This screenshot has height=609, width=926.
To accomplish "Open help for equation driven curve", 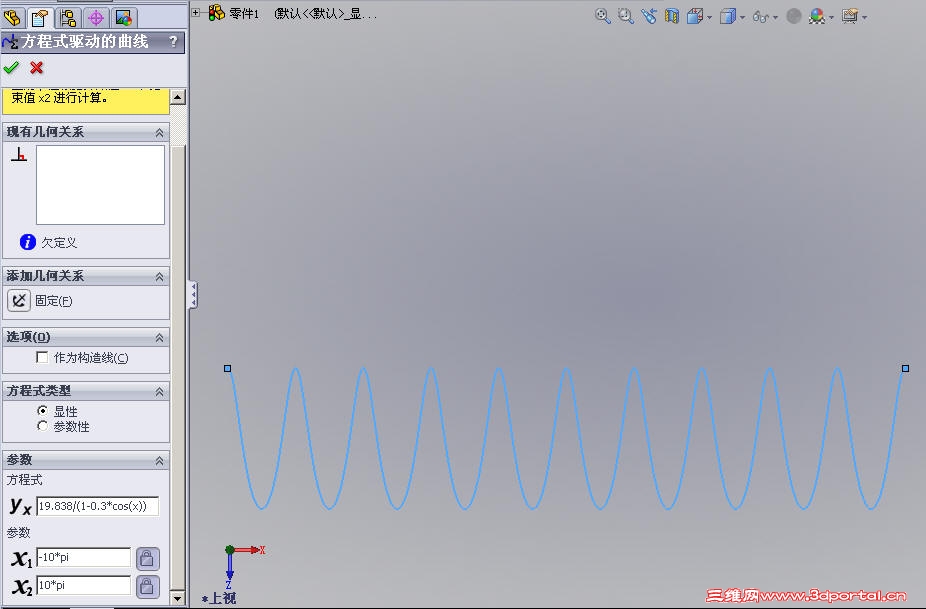I will click(173, 41).
